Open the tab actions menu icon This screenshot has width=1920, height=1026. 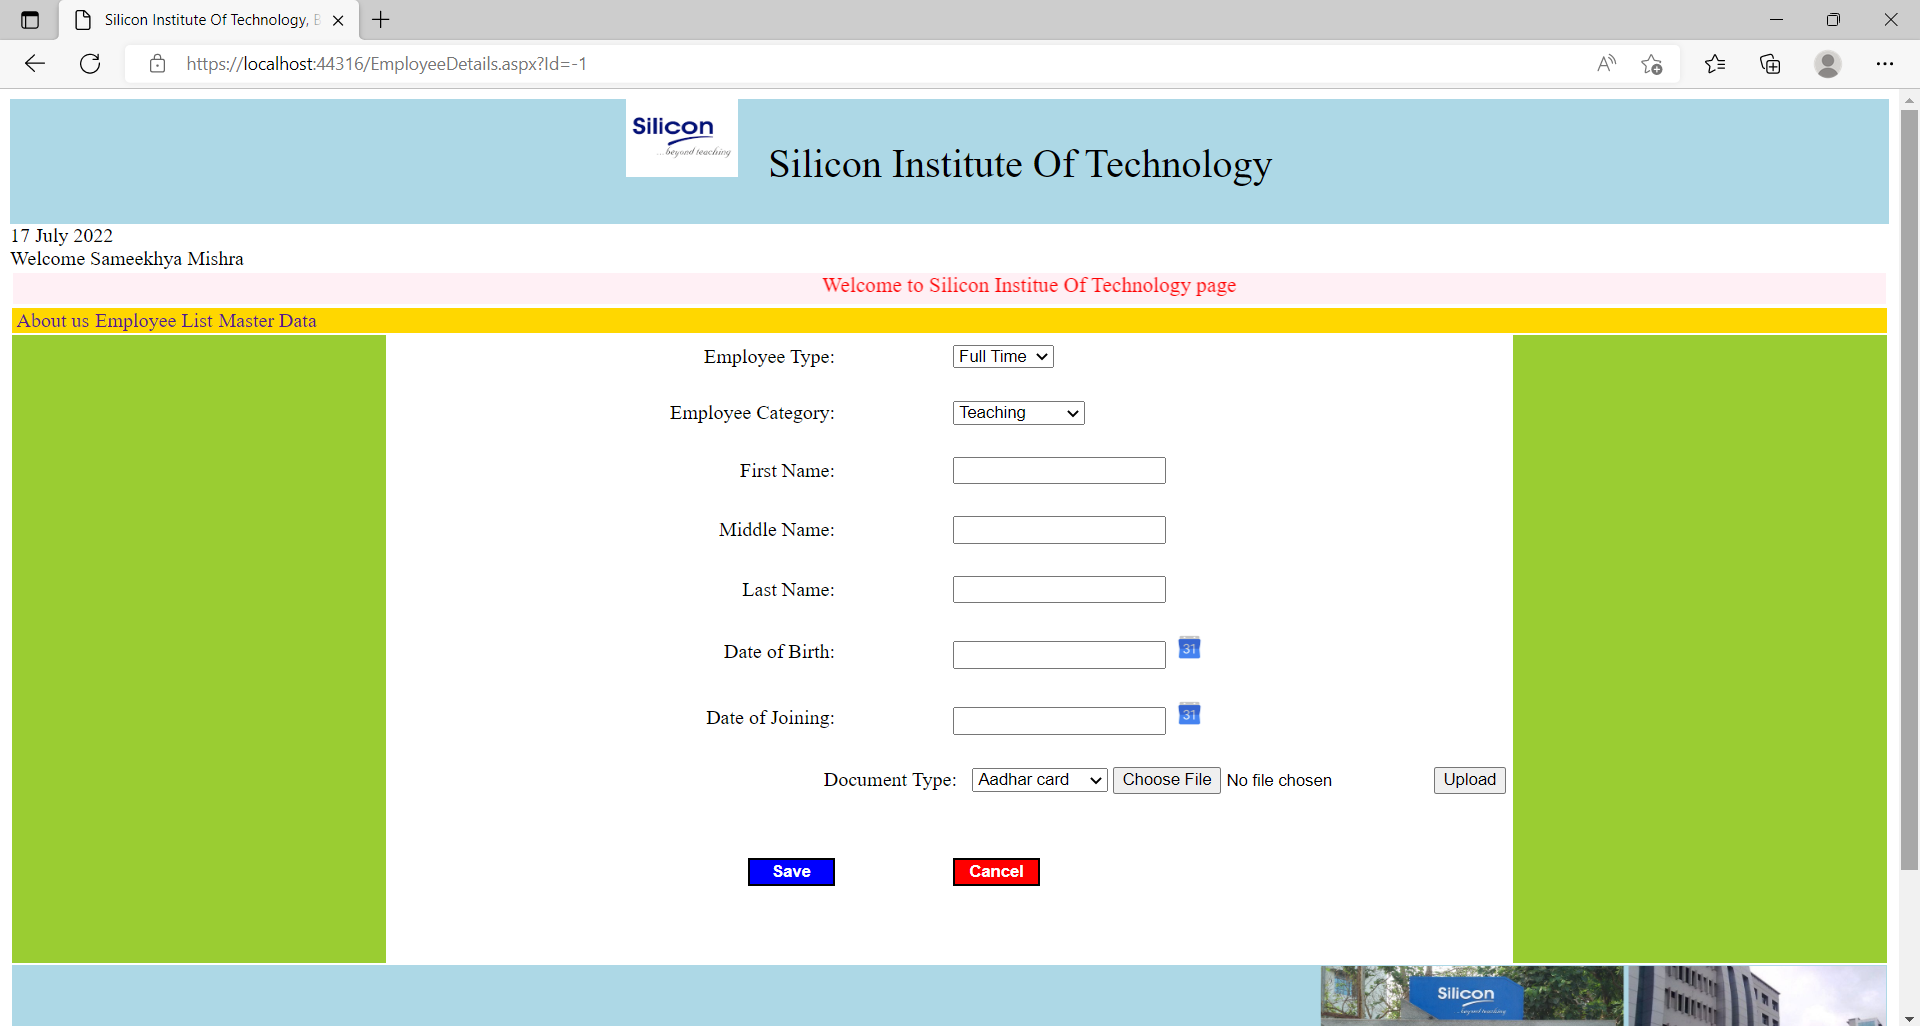click(x=30, y=19)
